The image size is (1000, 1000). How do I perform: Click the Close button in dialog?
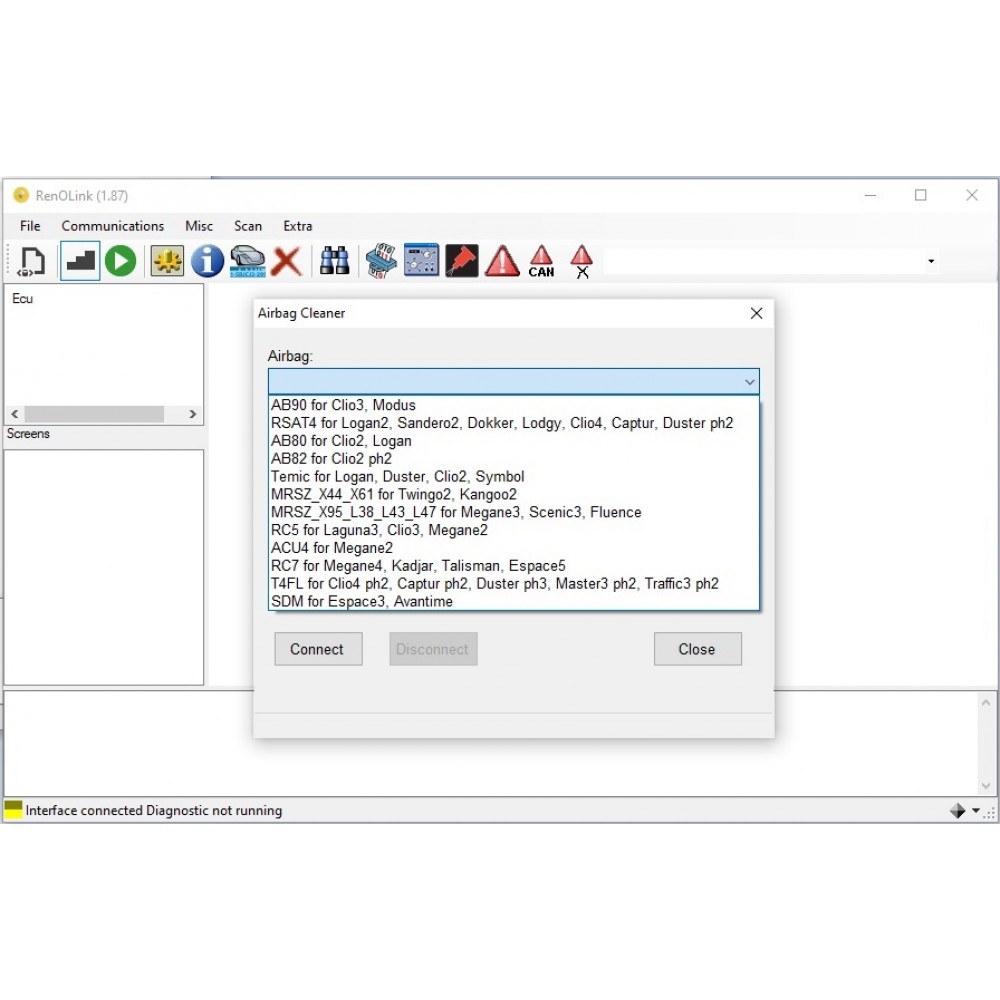tap(697, 649)
